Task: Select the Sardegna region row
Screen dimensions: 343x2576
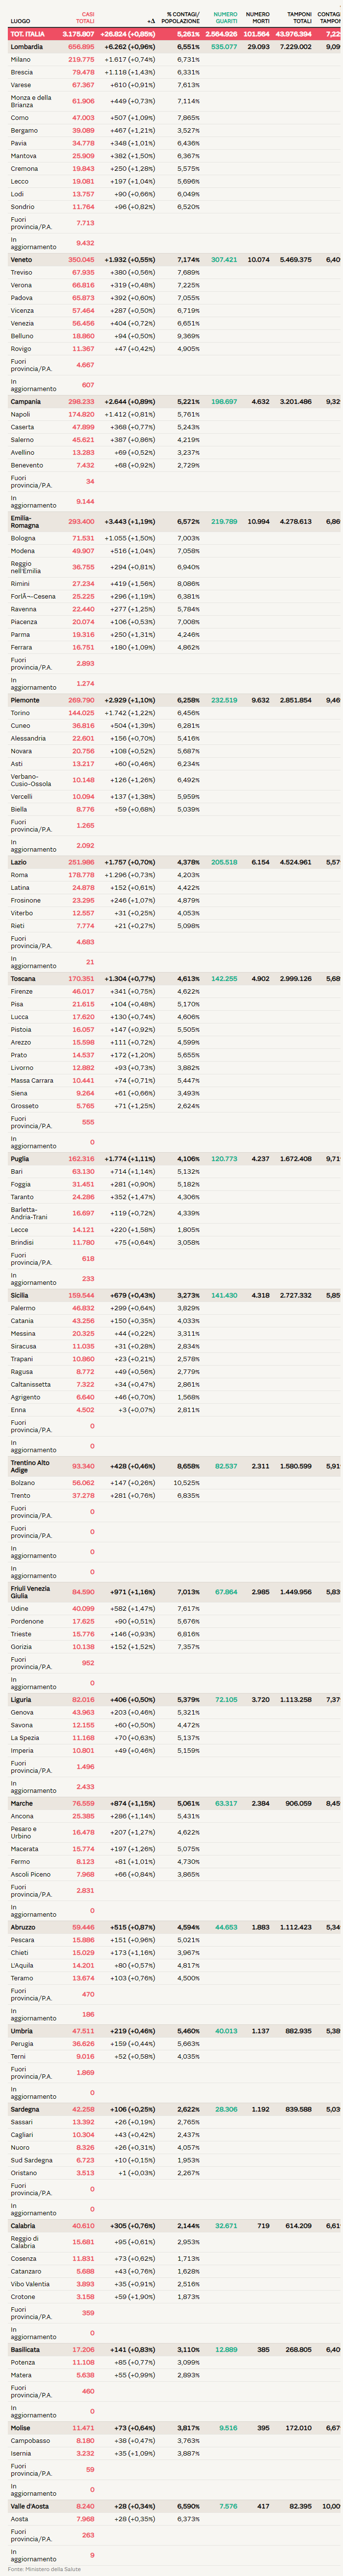Action: pyautogui.click(x=174, y=2109)
